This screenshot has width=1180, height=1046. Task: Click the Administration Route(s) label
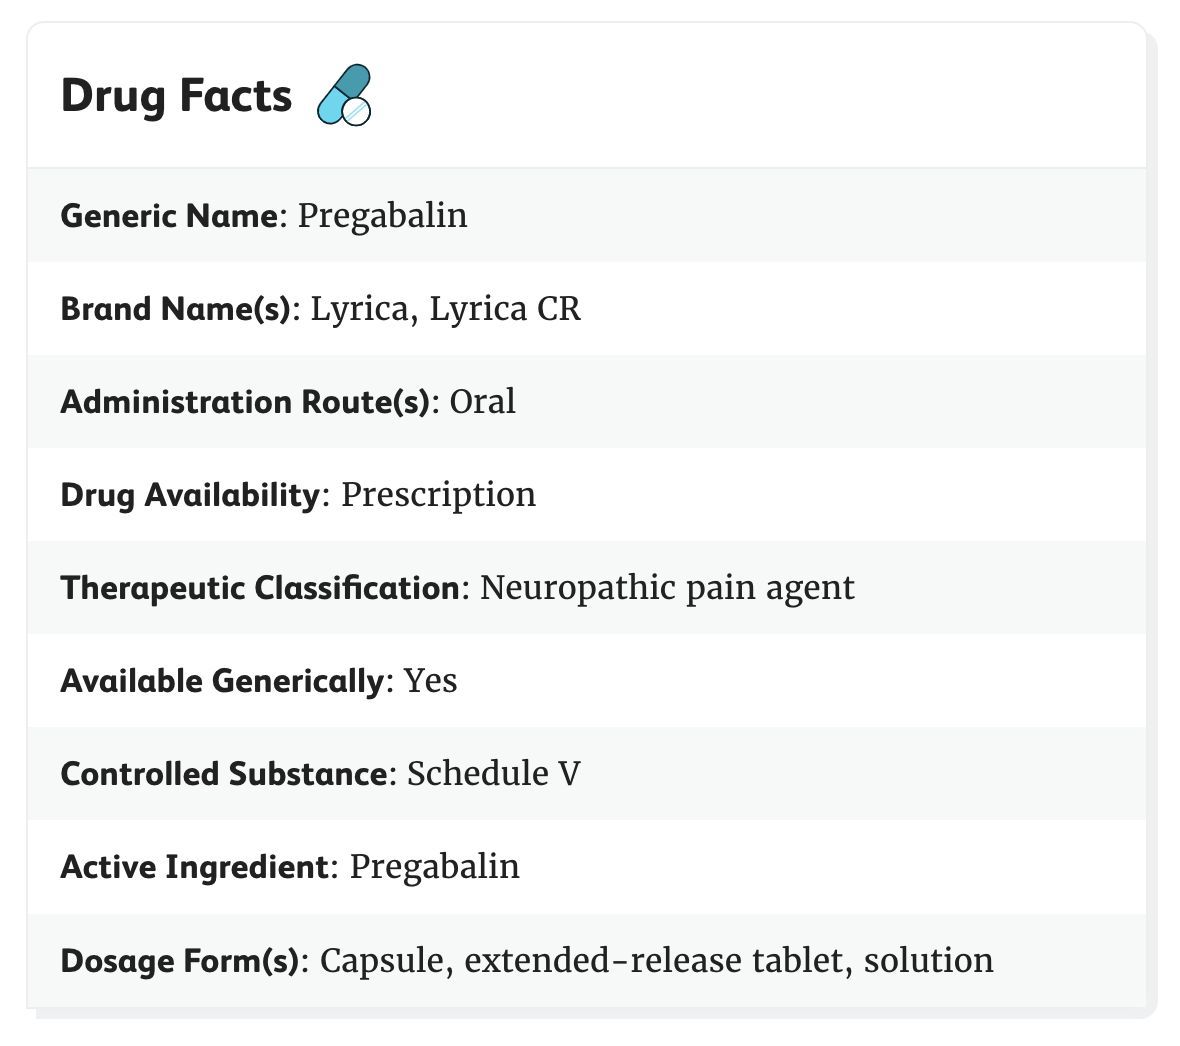[x=245, y=402]
